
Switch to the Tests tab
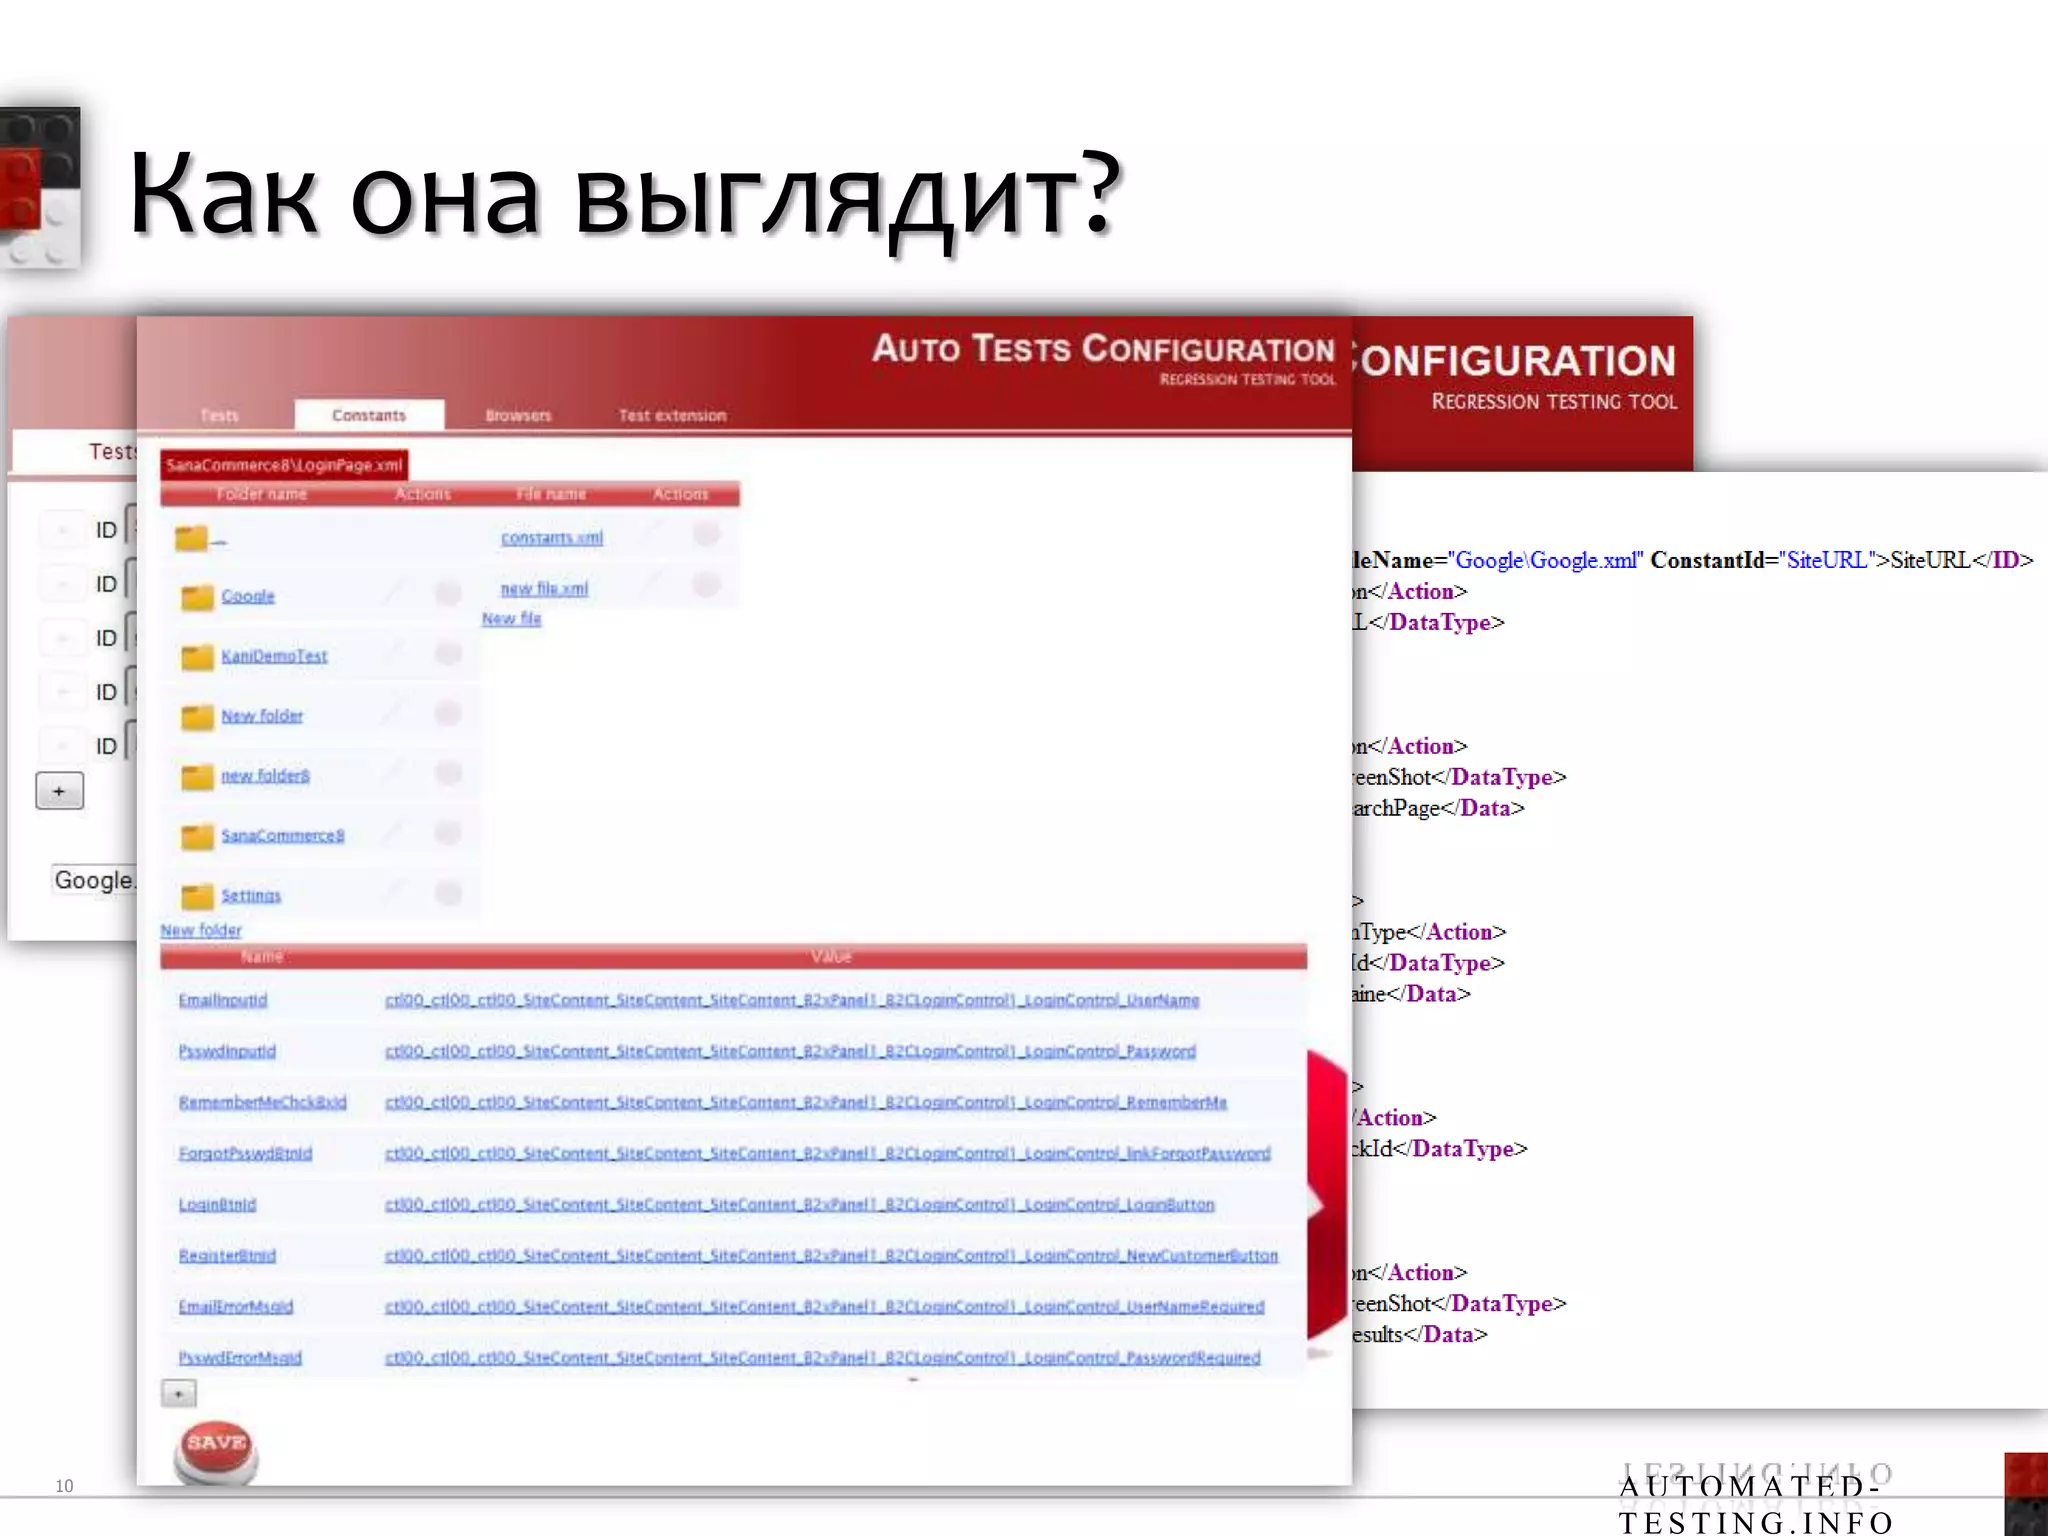219,415
